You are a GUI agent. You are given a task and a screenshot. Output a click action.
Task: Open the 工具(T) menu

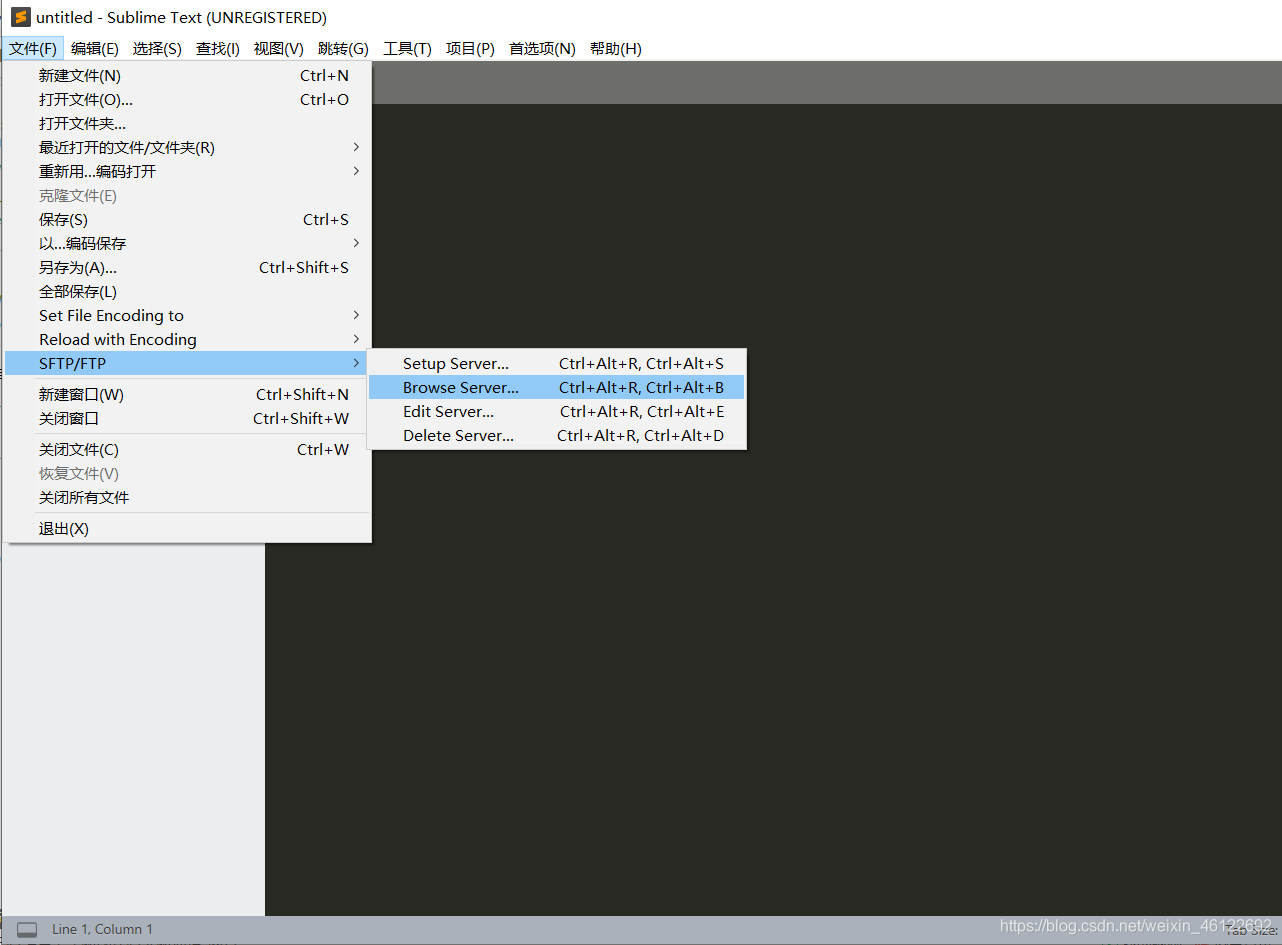tap(407, 48)
